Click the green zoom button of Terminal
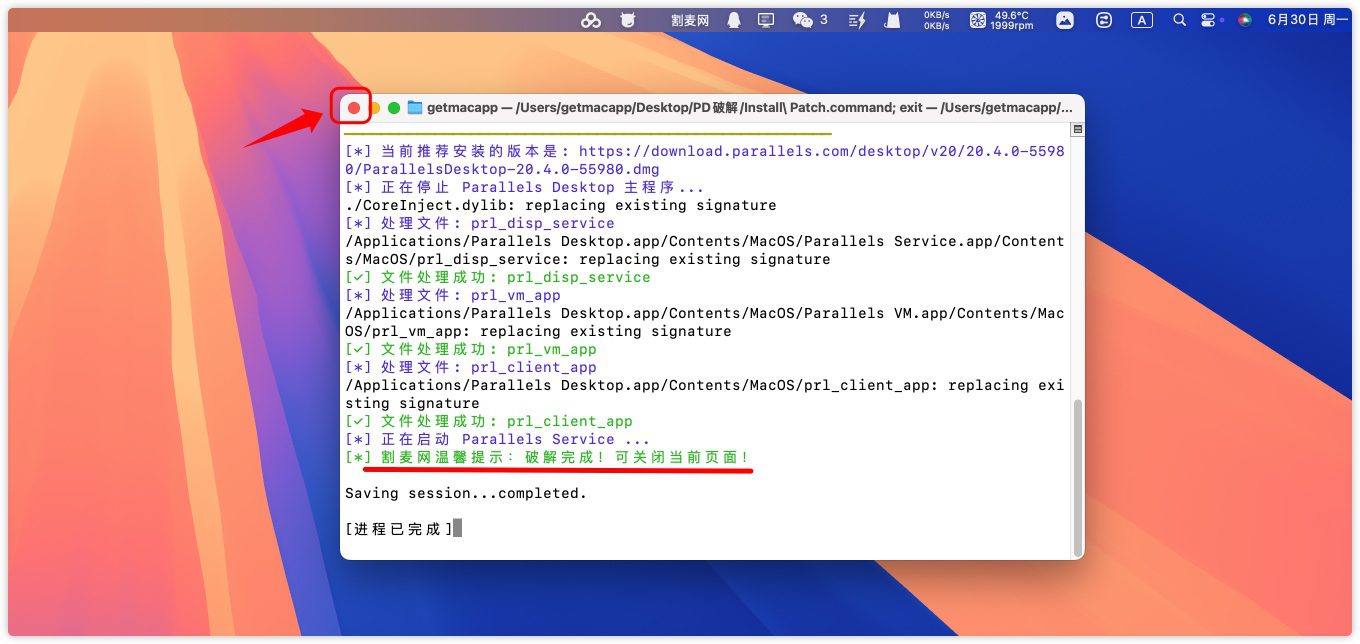This screenshot has height=644, width=1360. (394, 108)
